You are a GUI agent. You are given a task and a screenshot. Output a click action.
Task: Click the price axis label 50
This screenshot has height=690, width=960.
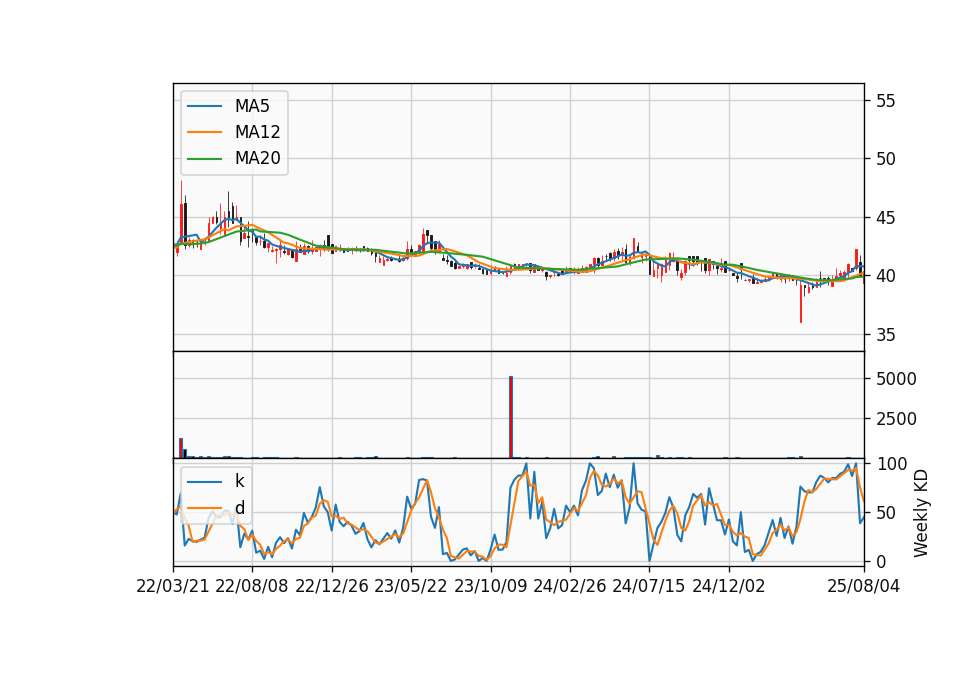click(885, 159)
